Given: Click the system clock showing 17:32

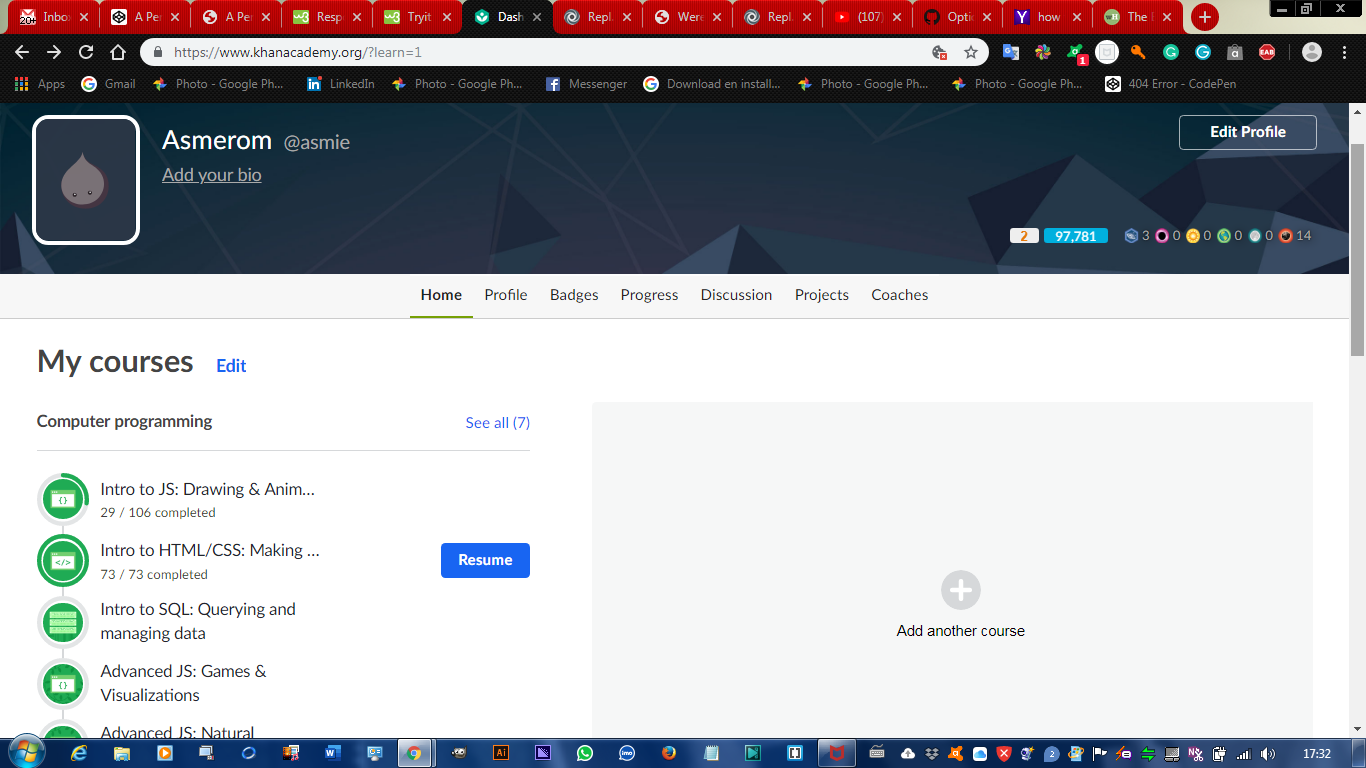Looking at the screenshot, I should (x=1317, y=754).
